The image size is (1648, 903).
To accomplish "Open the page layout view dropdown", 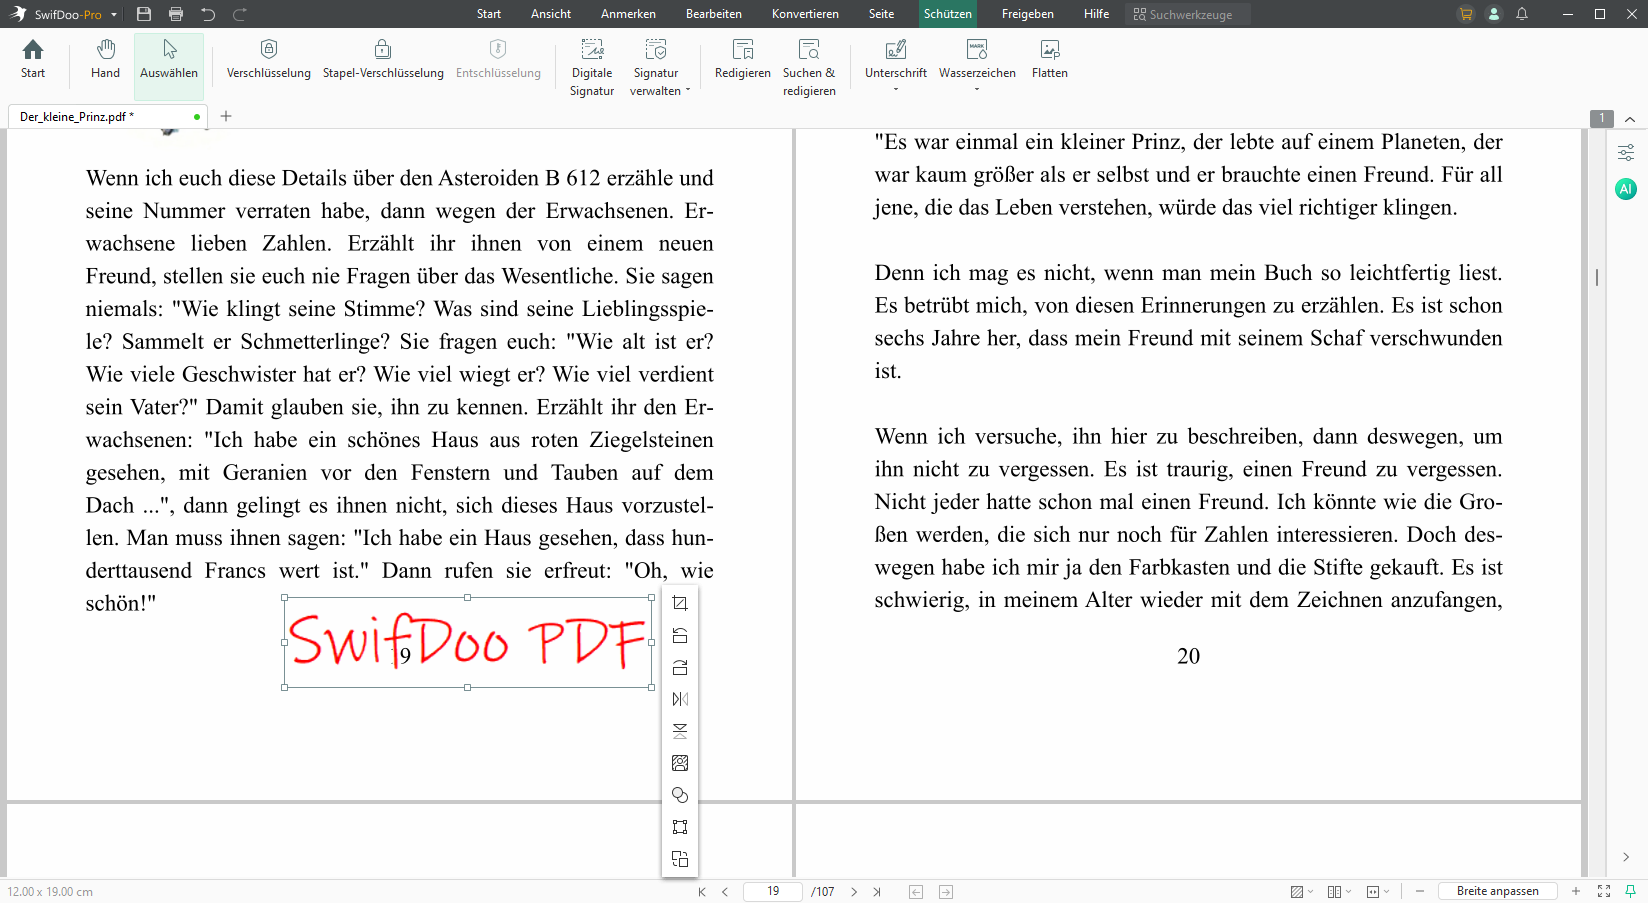I will click(1339, 891).
